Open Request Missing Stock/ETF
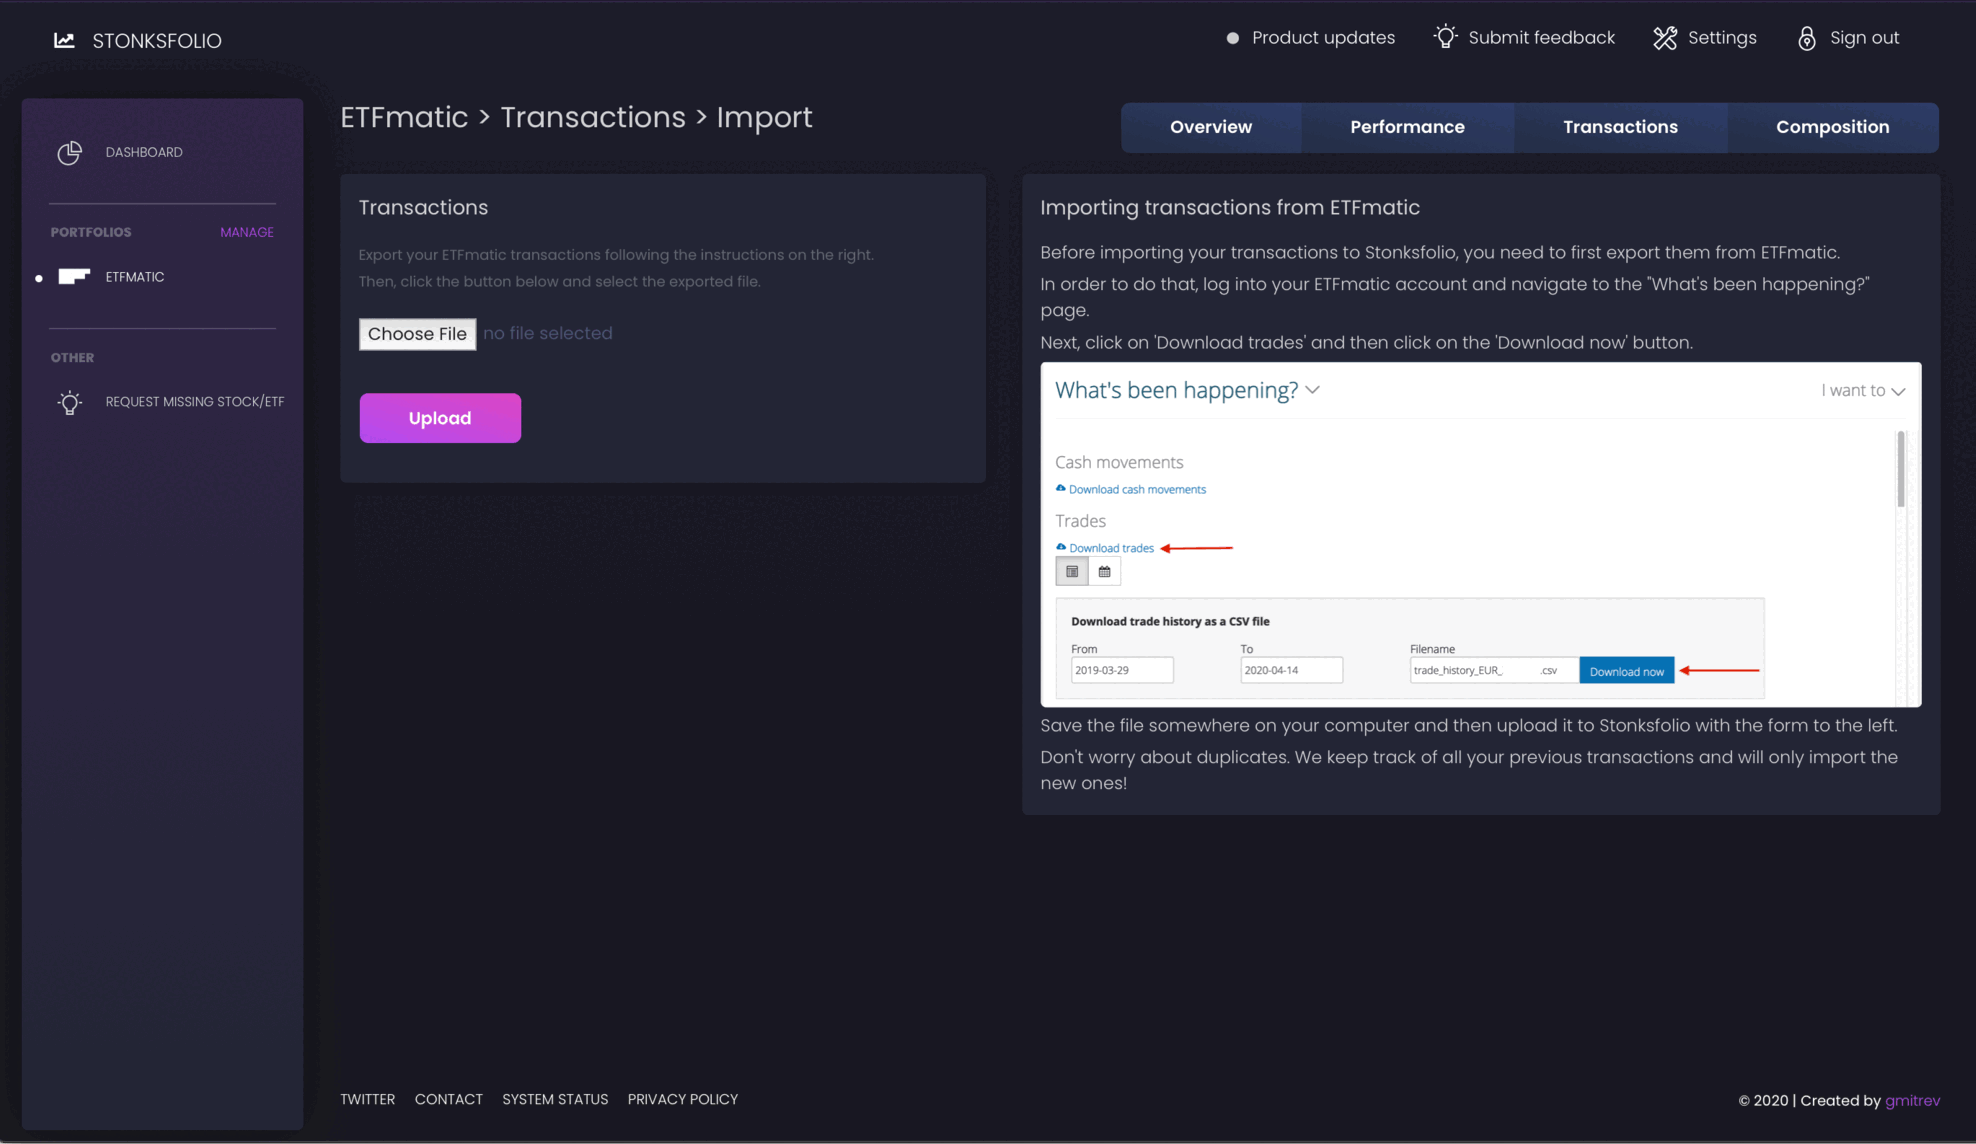The width and height of the screenshot is (1976, 1144). tap(195, 402)
